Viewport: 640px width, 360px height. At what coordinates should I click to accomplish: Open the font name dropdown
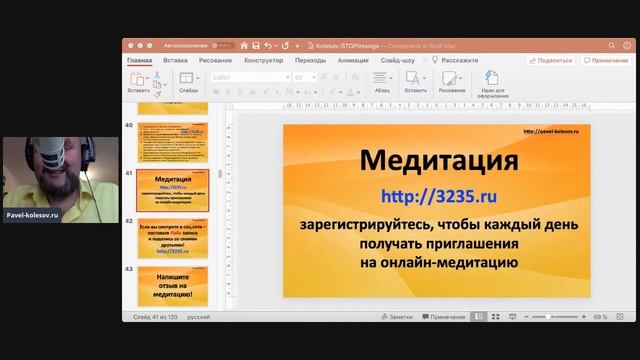[287, 77]
